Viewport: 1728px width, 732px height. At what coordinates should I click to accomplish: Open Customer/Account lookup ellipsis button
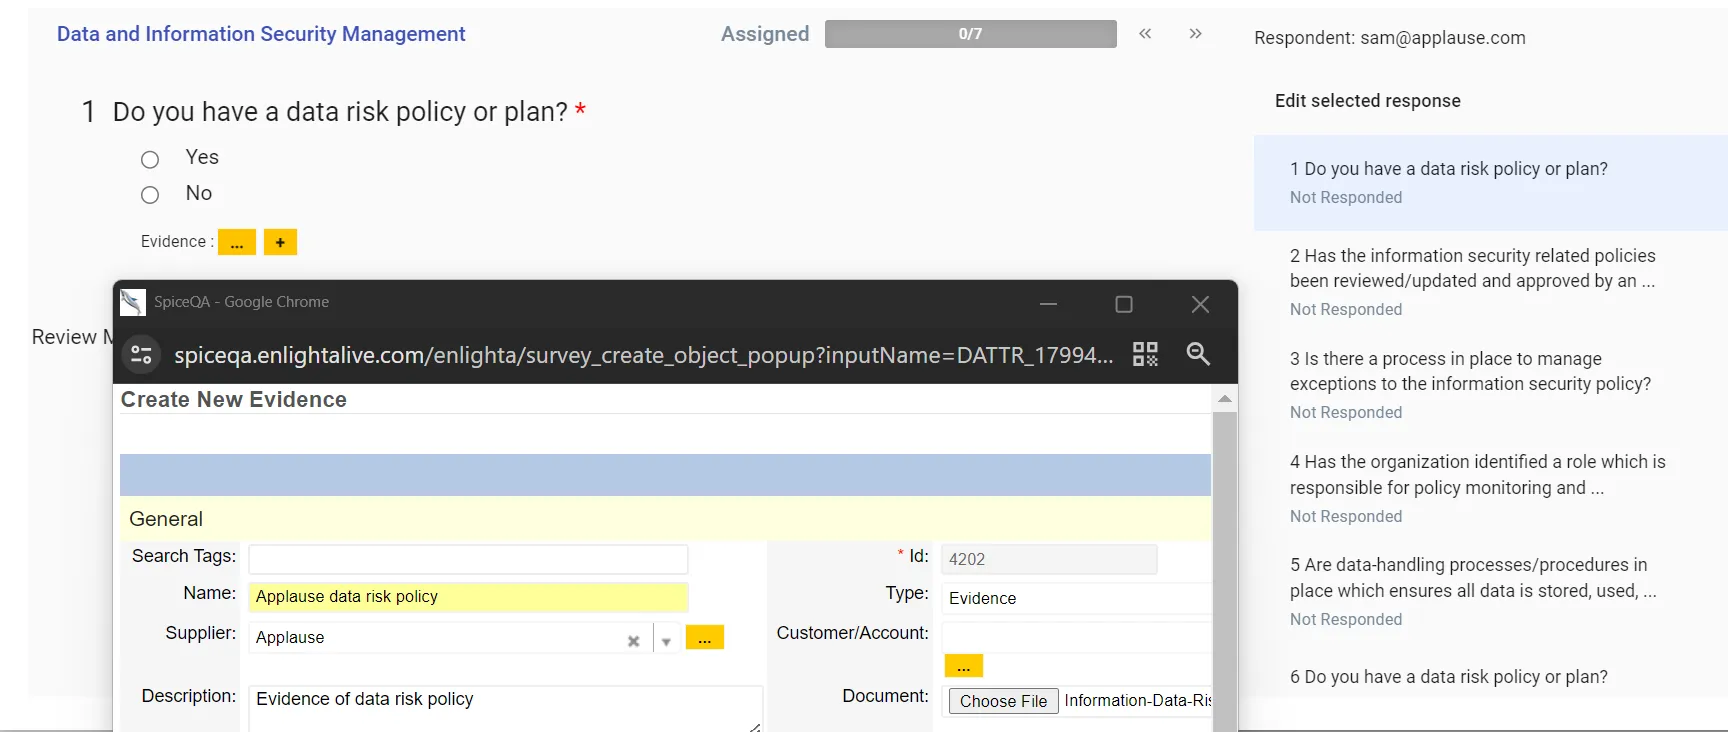[x=963, y=666]
